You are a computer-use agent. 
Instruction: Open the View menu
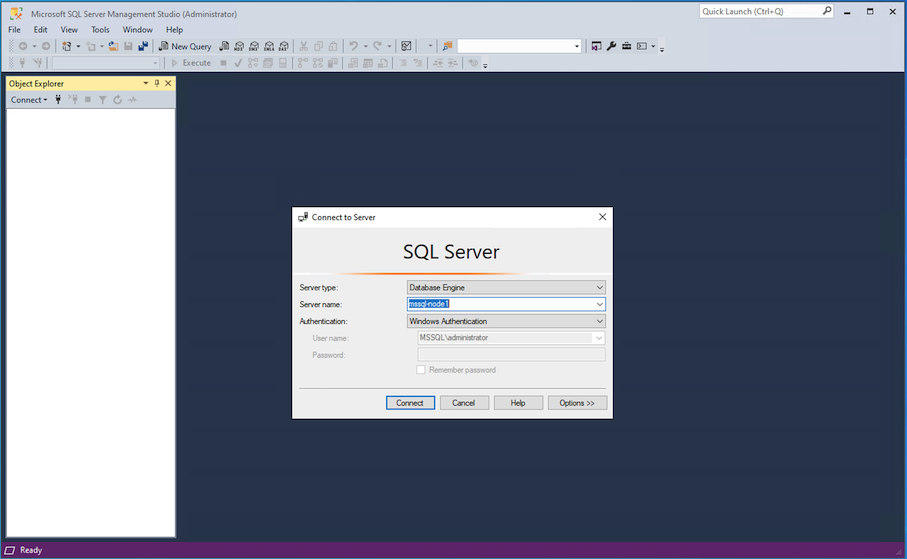point(69,30)
